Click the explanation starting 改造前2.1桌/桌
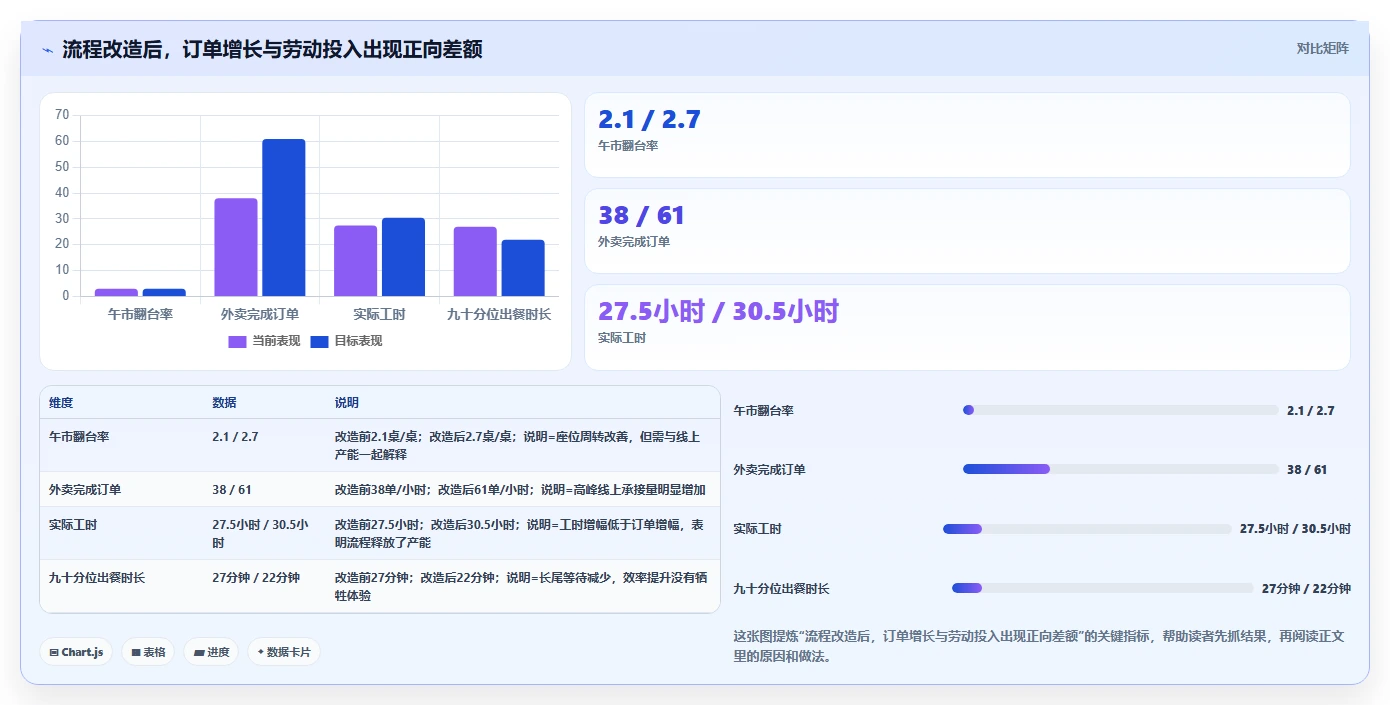 (518, 445)
